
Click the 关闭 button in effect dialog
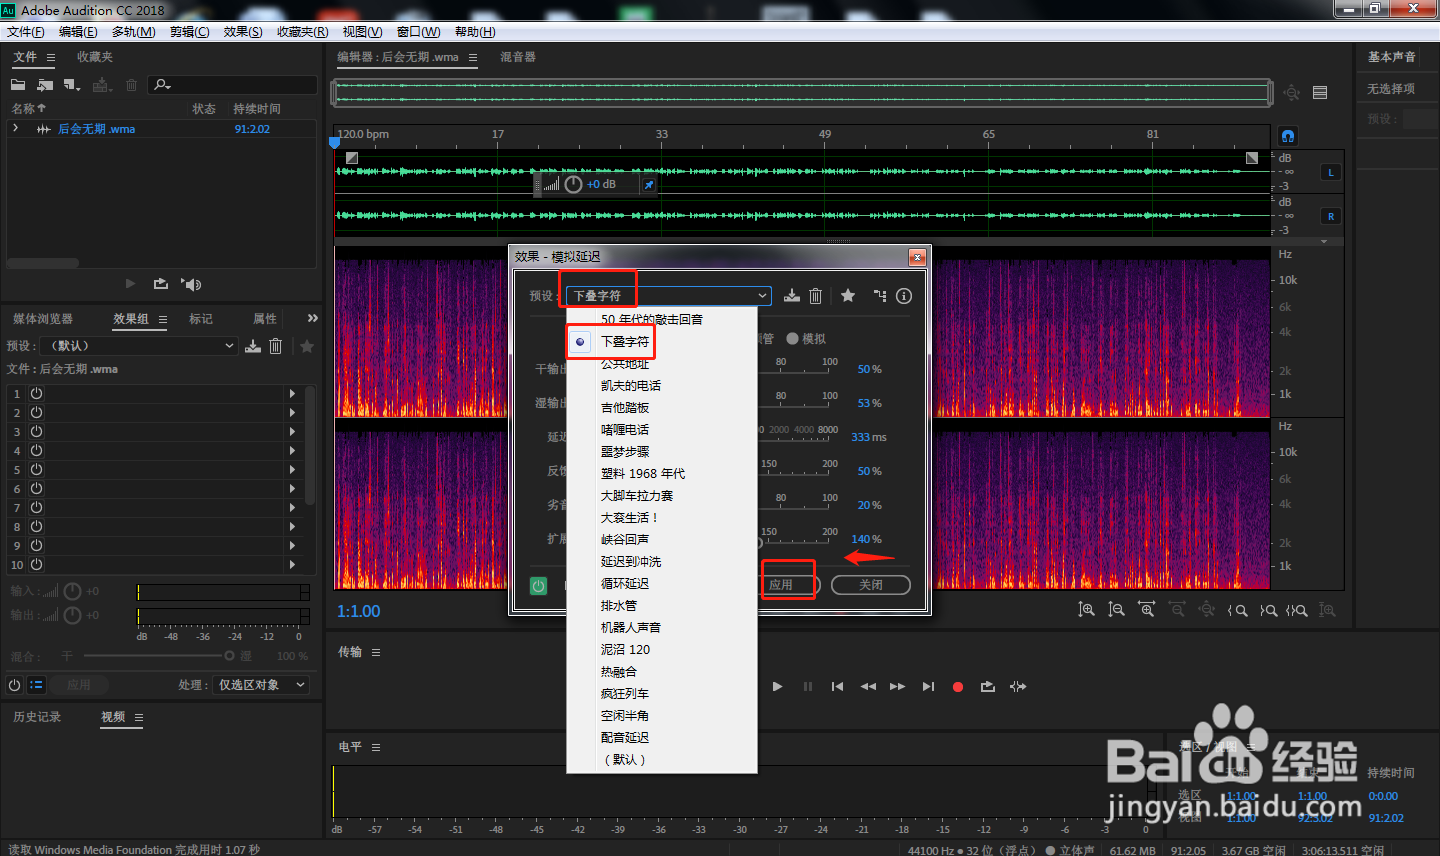pos(871,585)
